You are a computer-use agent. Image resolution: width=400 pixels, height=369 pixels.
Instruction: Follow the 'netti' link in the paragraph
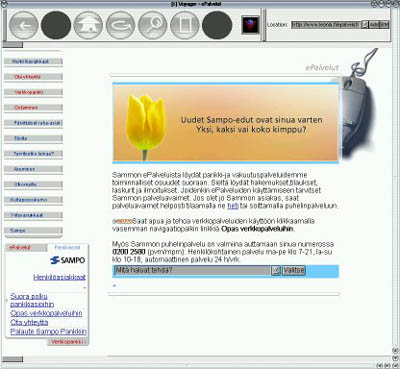pos(233,206)
